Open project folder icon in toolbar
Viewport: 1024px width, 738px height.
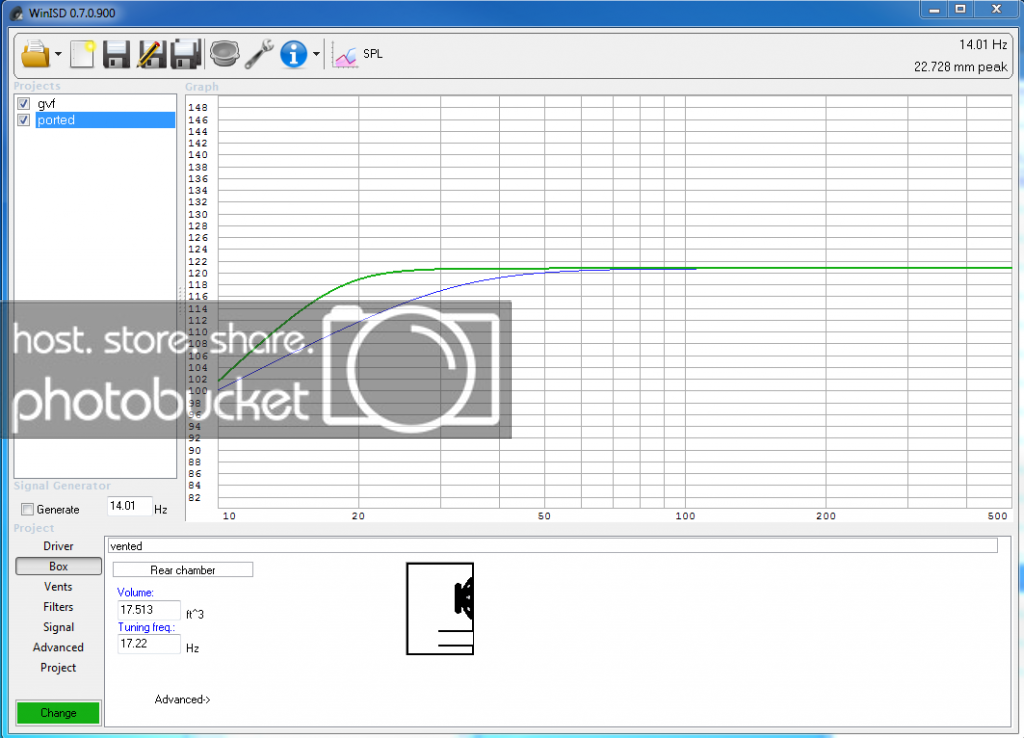(x=35, y=54)
